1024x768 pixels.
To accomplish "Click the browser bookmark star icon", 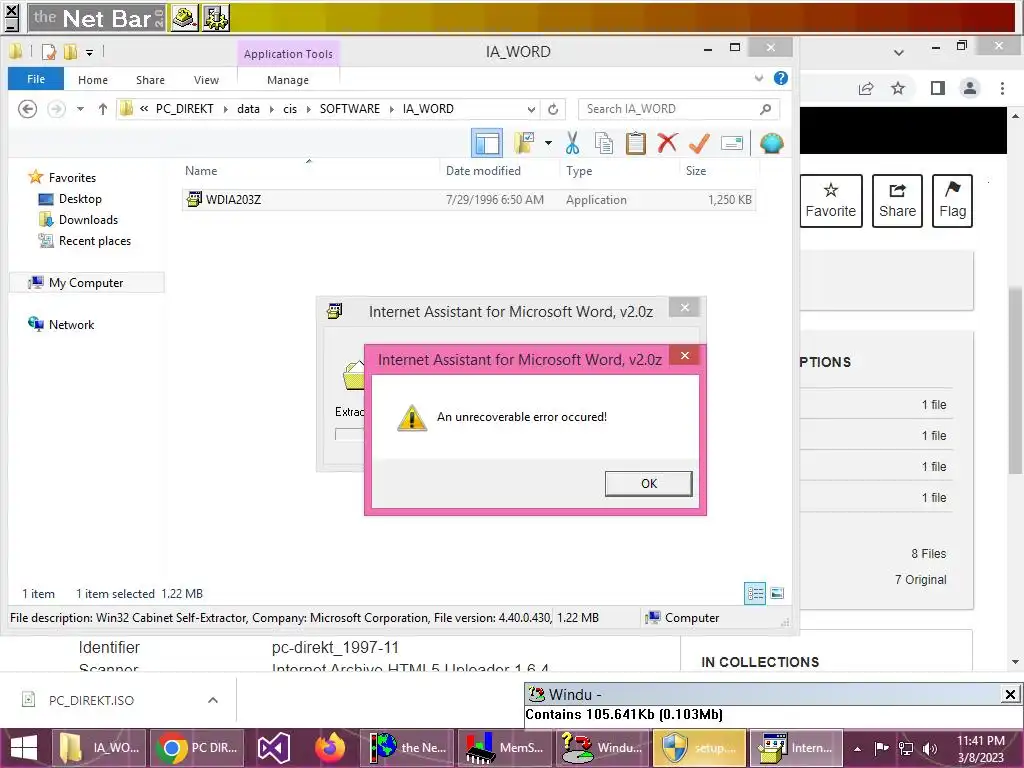I will (x=898, y=88).
